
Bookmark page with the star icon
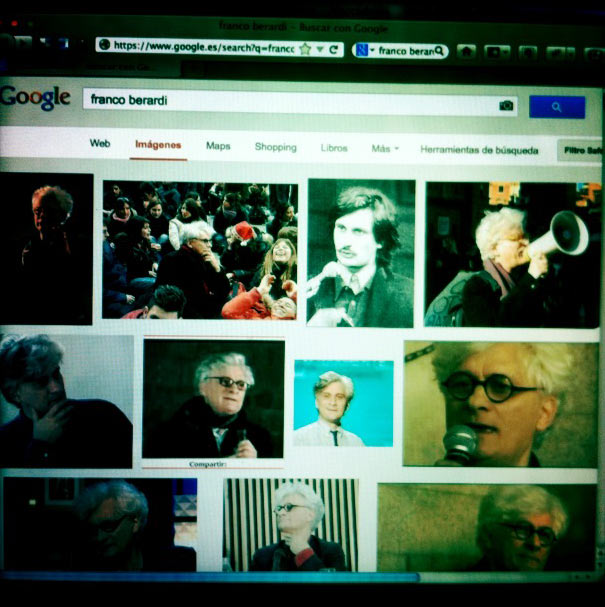pyautogui.click(x=304, y=48)
